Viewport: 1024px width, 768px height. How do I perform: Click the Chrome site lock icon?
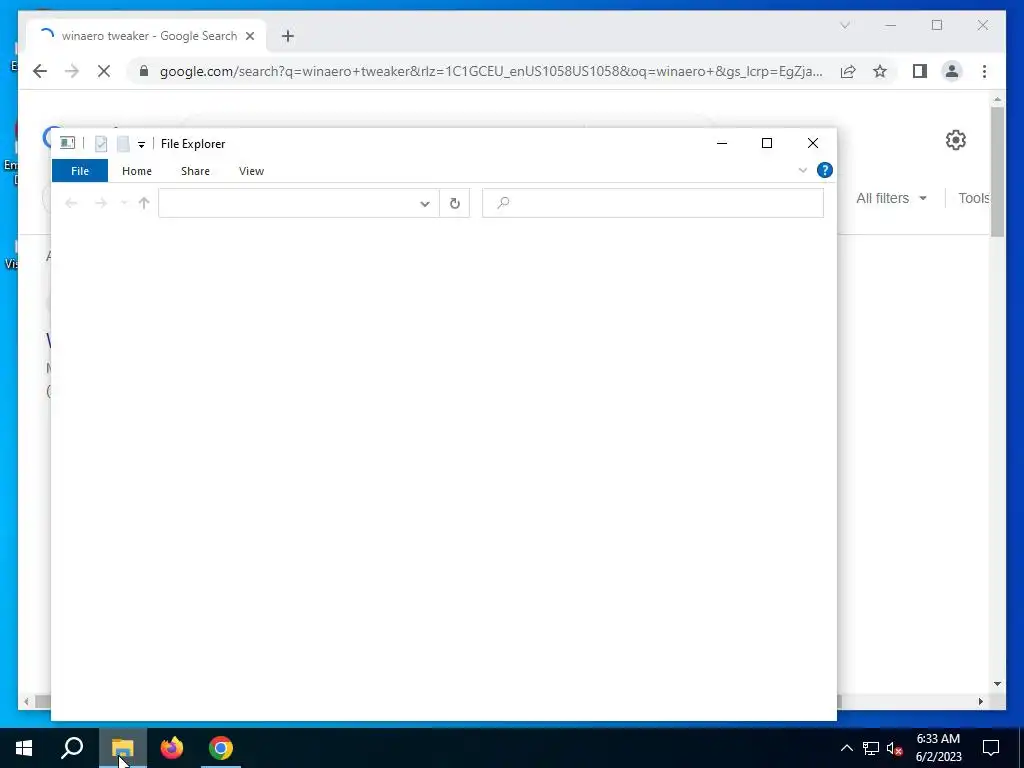144,71
